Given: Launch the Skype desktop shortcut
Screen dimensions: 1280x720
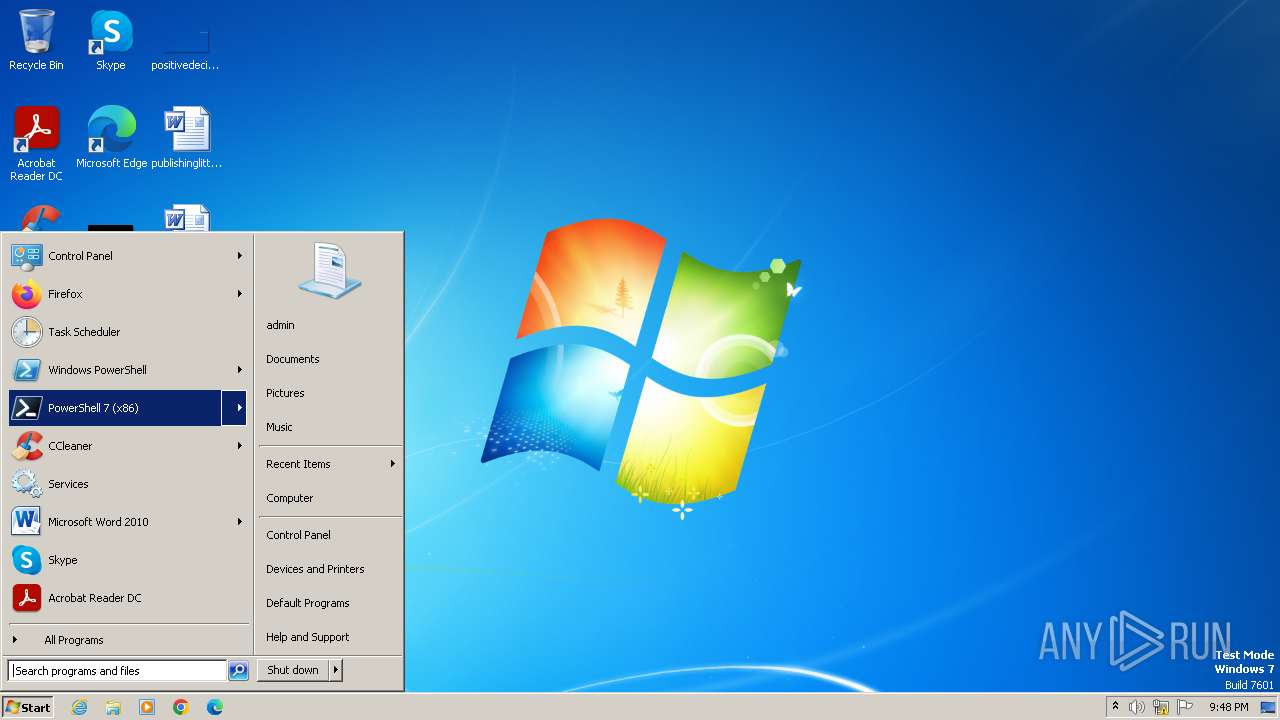Looking at the screenshot, I should click(x=111, y=40).
